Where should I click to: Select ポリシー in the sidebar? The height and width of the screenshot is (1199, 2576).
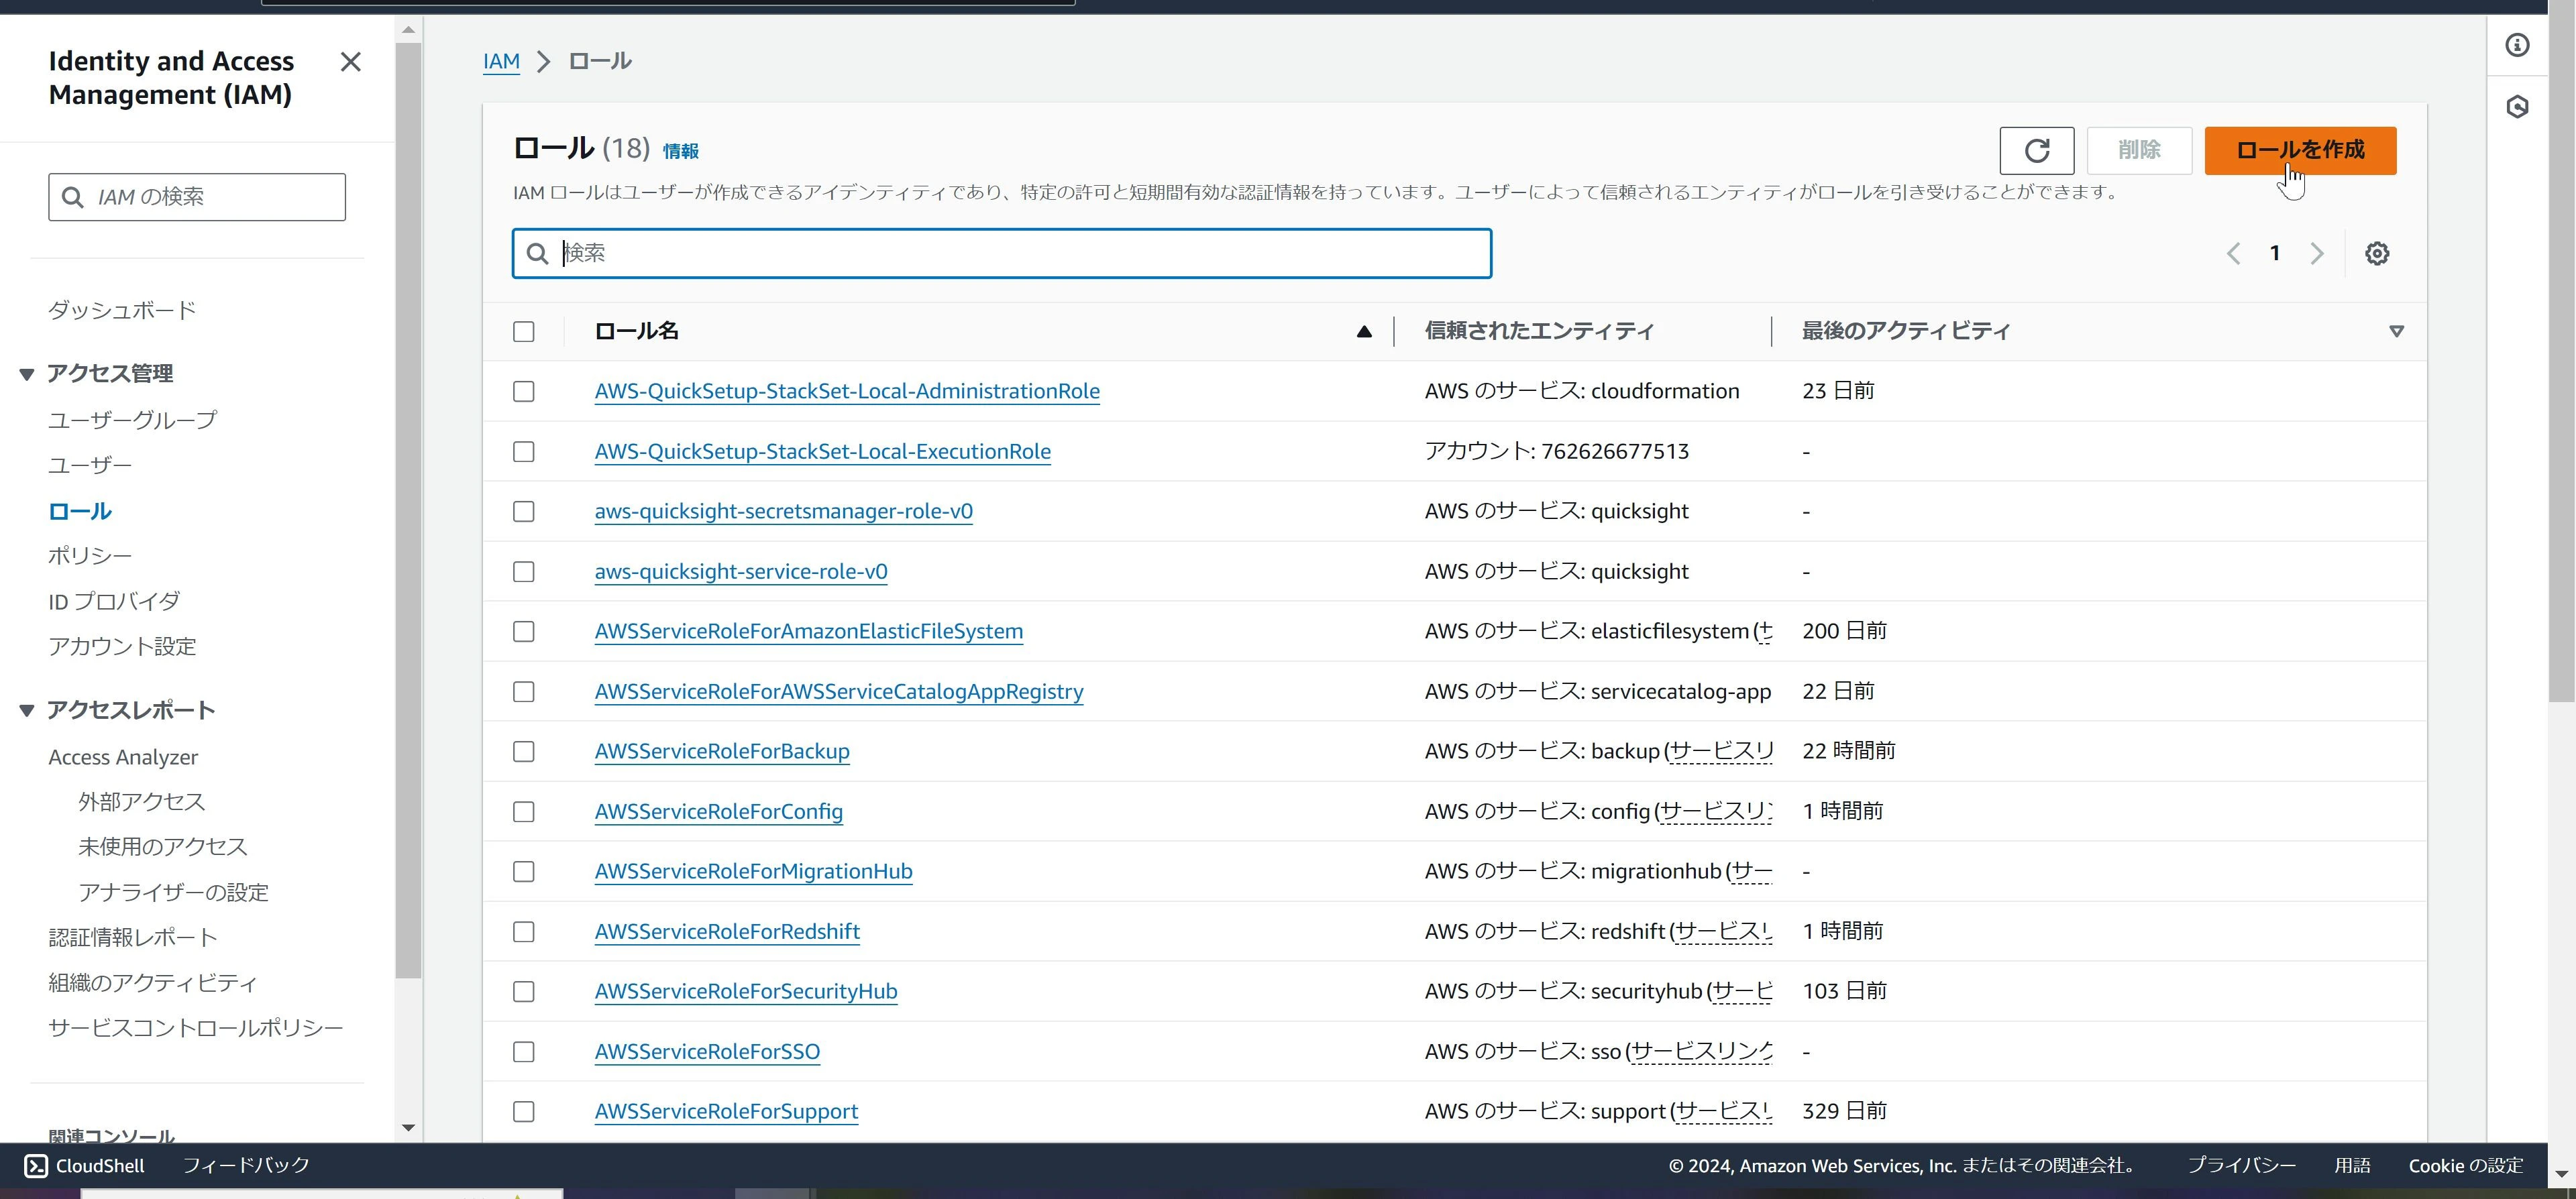point(90,555)
